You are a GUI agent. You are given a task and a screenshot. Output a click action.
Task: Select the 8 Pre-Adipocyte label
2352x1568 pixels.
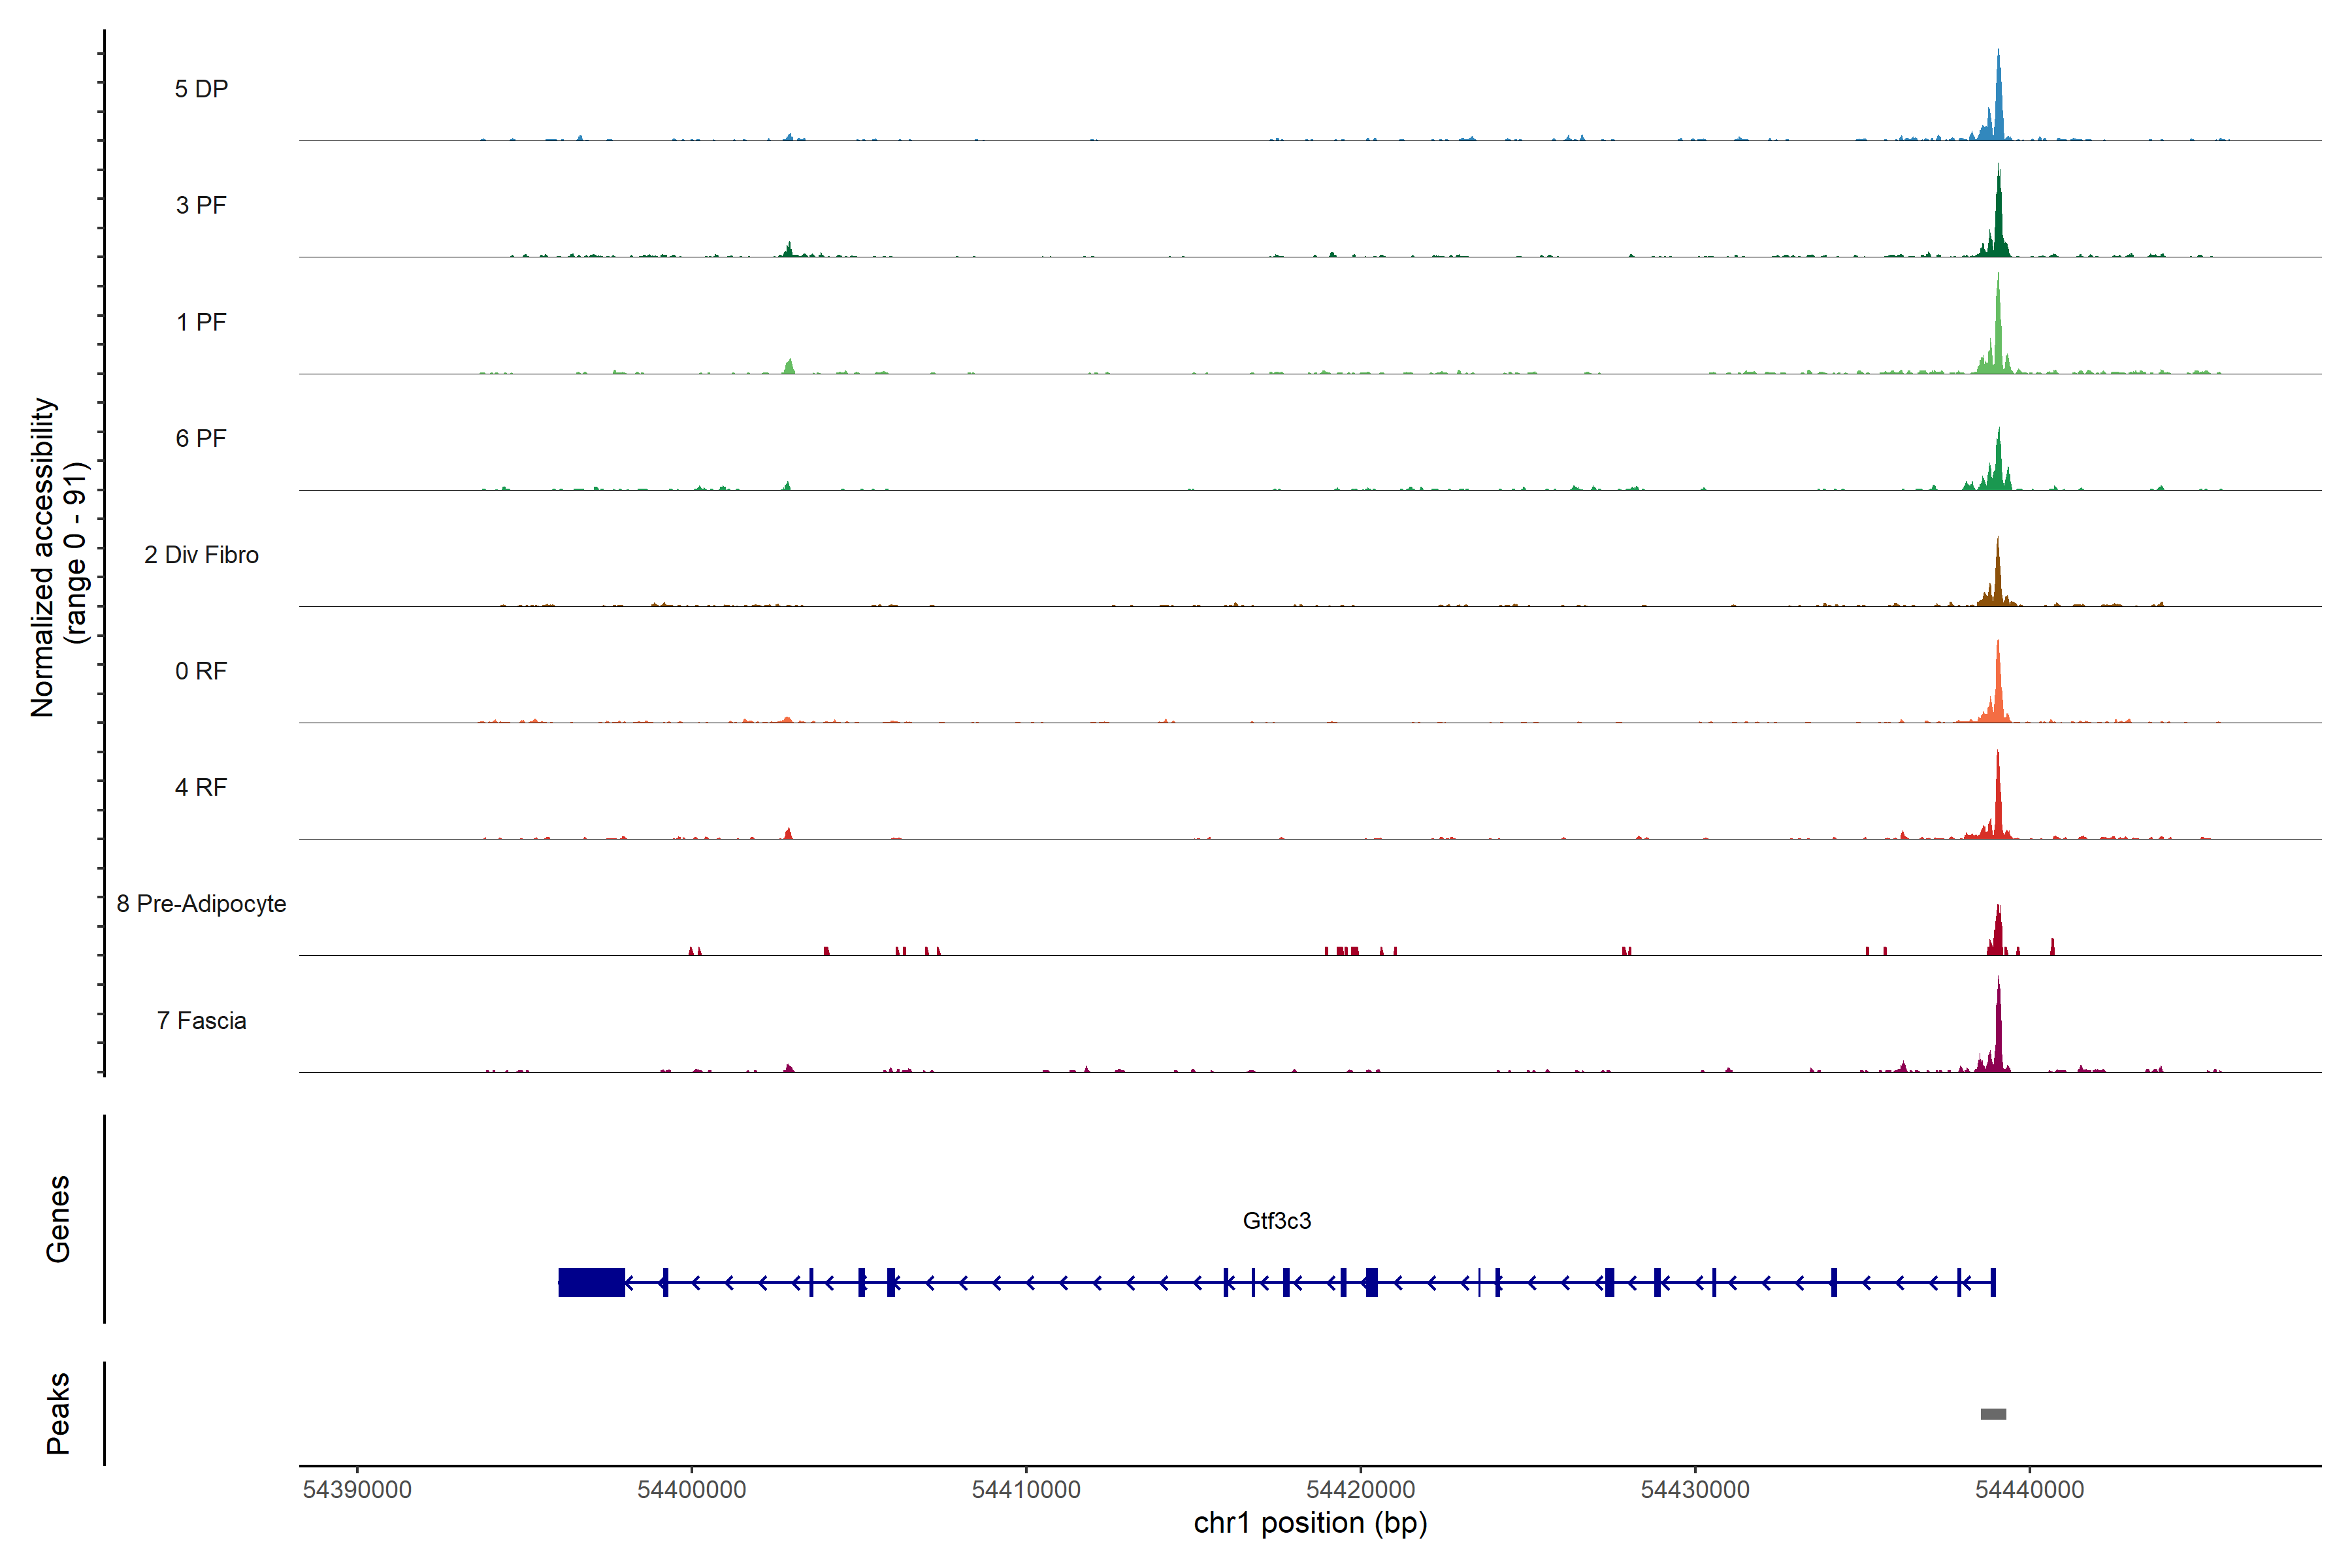[201, 904]
